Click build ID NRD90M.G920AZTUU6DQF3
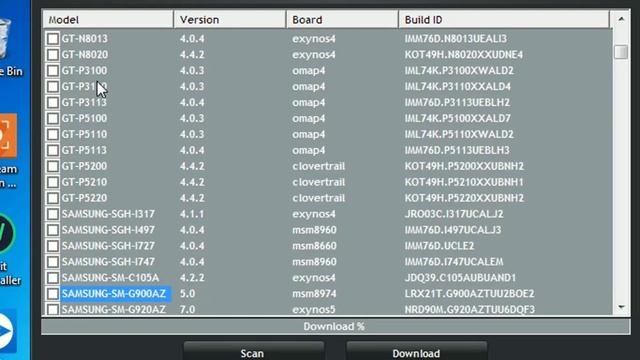This screenshot has height=360, width=640. (x=469, y=309)
